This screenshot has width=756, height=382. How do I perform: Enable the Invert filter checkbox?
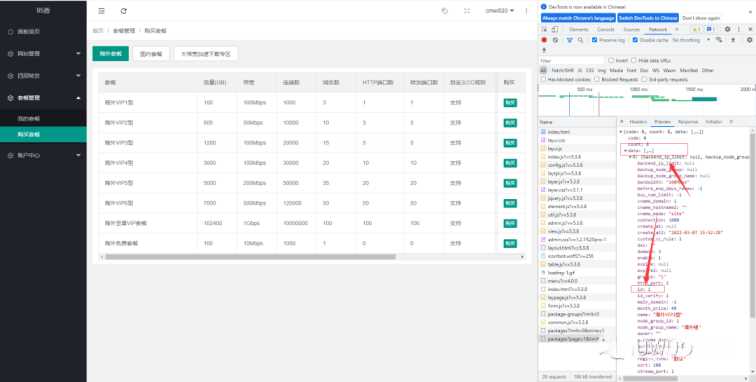[x=611, y=60]
